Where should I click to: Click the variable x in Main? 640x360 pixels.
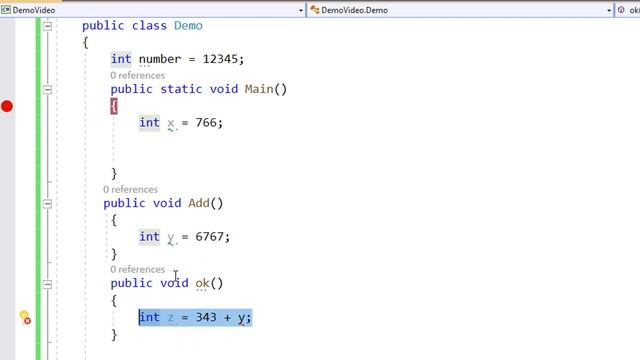point(171,123)
